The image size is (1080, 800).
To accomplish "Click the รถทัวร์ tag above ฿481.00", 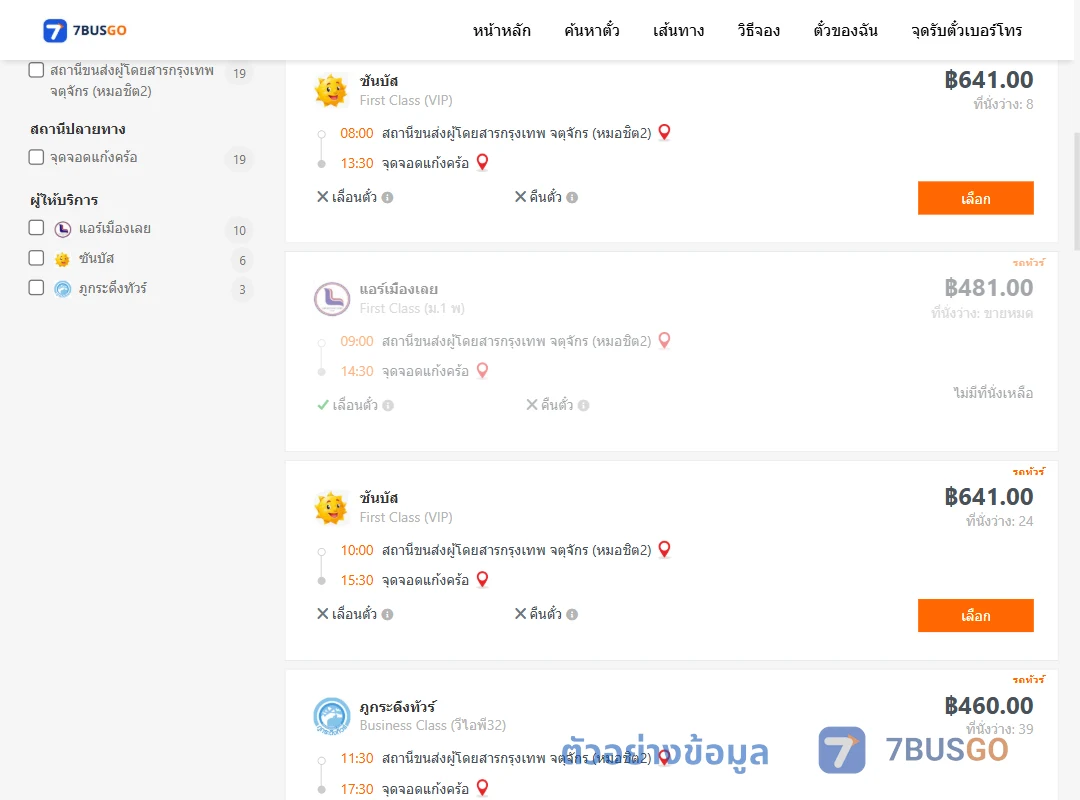I will tap(1028, 263).
